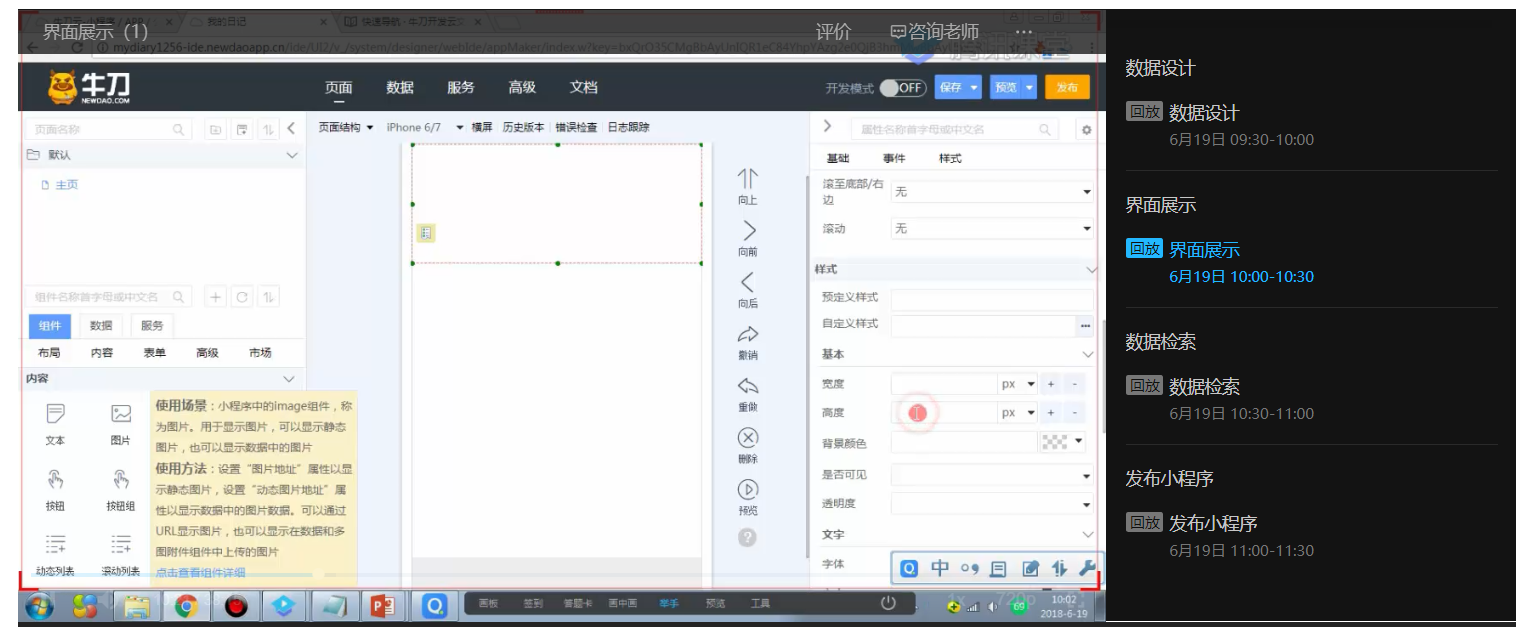
Task: Open property panel settings gear
Action: pos(1086,130)
